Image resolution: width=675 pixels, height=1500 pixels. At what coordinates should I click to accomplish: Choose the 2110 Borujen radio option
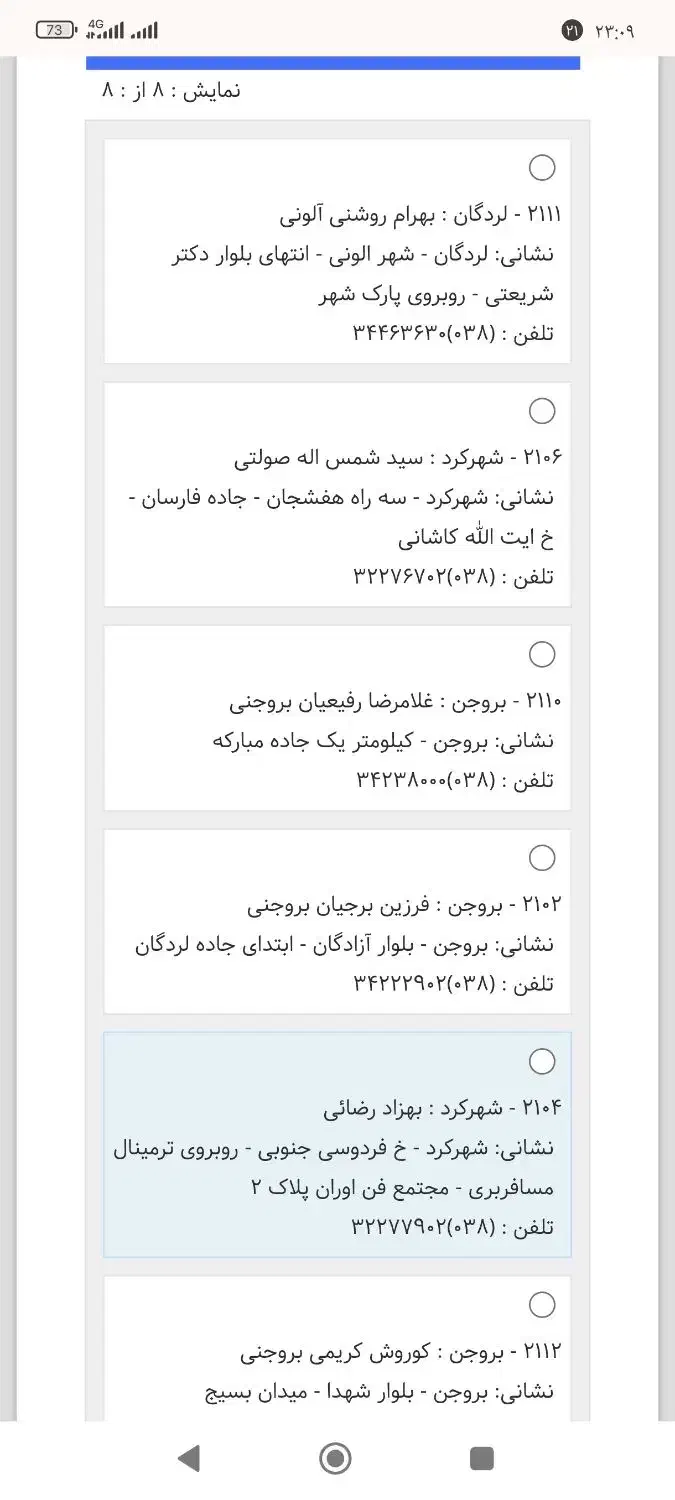(542, 654)
